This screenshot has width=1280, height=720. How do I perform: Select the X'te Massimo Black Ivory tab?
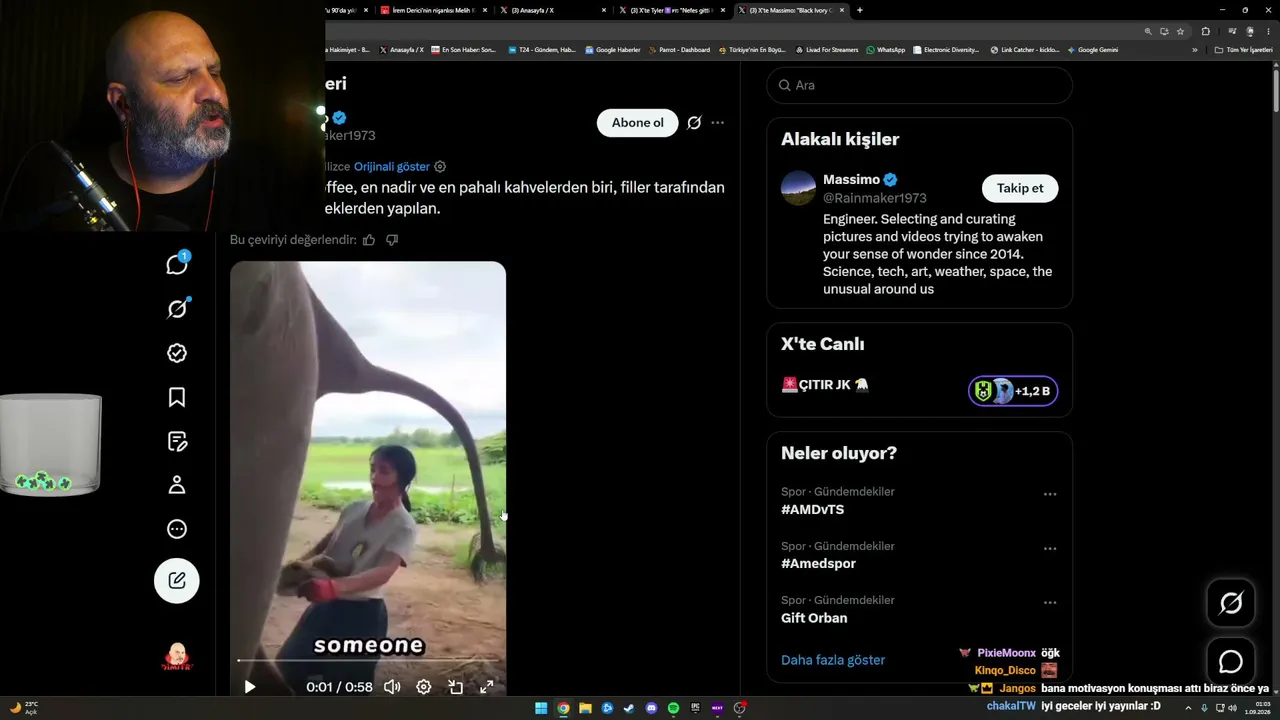[x=790, y=10]
